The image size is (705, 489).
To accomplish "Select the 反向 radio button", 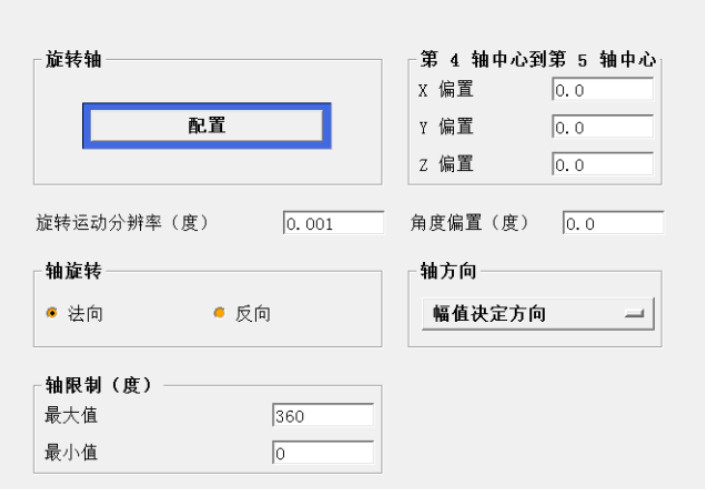I will [220, 314].
